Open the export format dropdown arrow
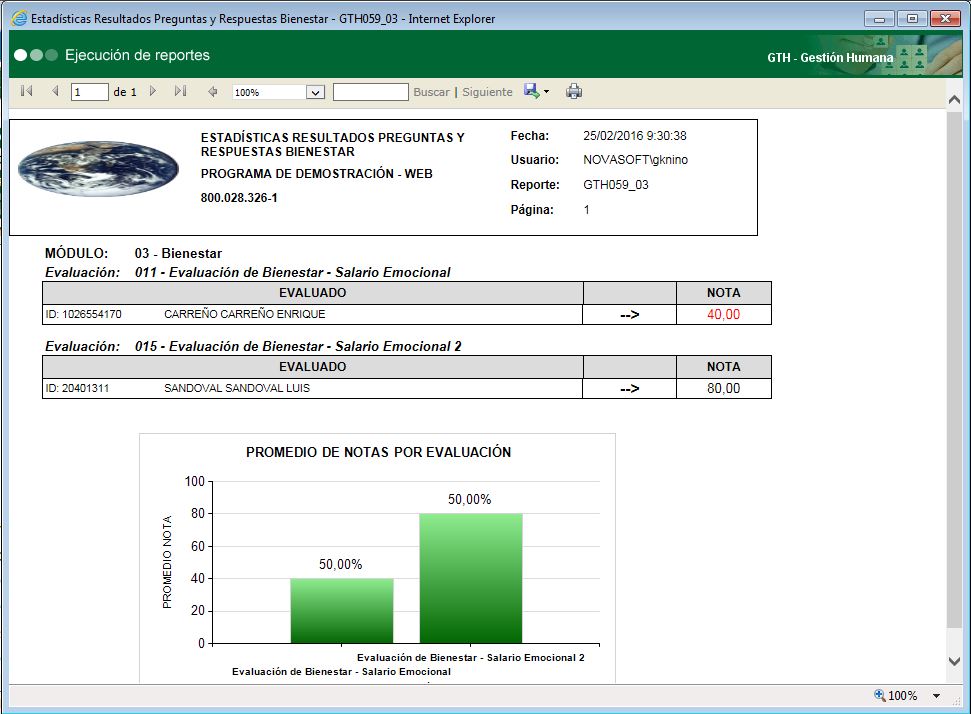This screenshot has height=714, width=971. coord(546,91)
